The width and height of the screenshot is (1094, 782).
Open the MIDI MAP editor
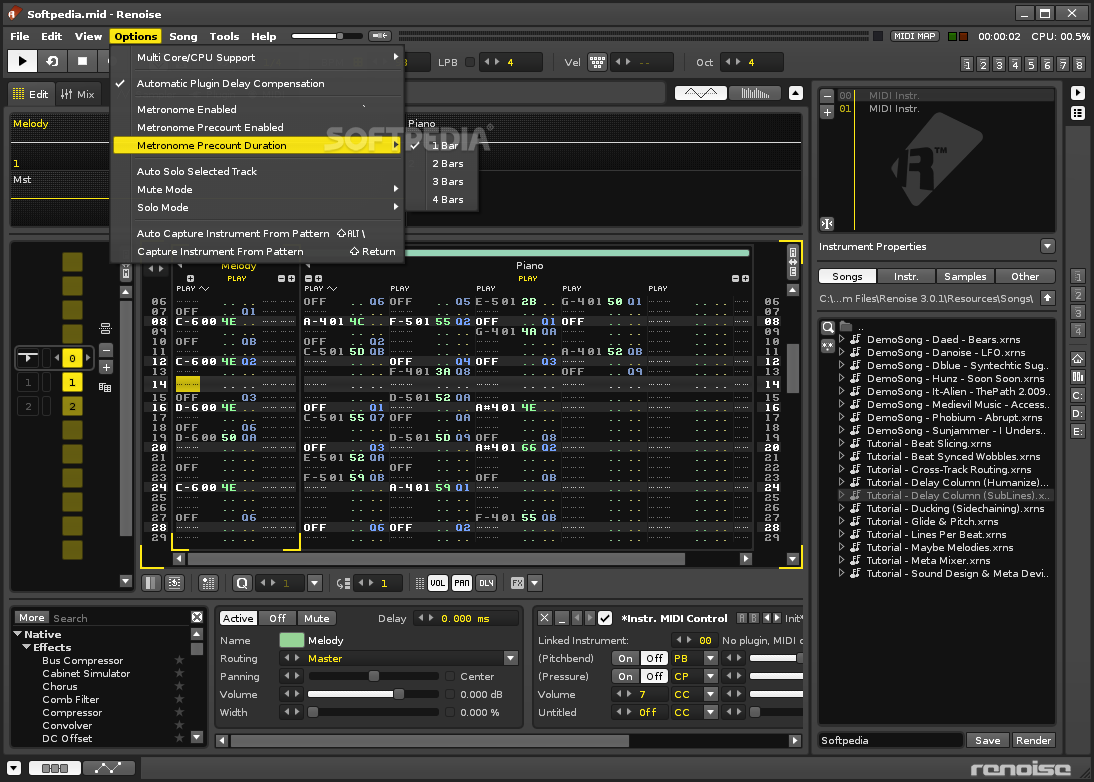(x=914, y=36)
